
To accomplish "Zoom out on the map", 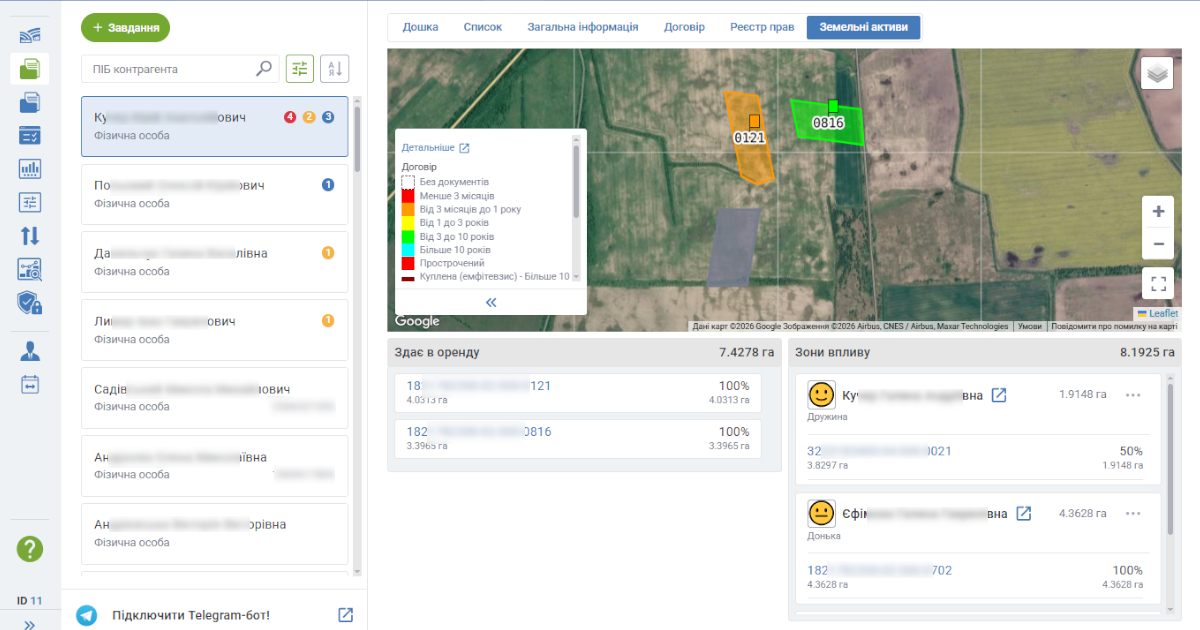I will tap(1158, 243).
